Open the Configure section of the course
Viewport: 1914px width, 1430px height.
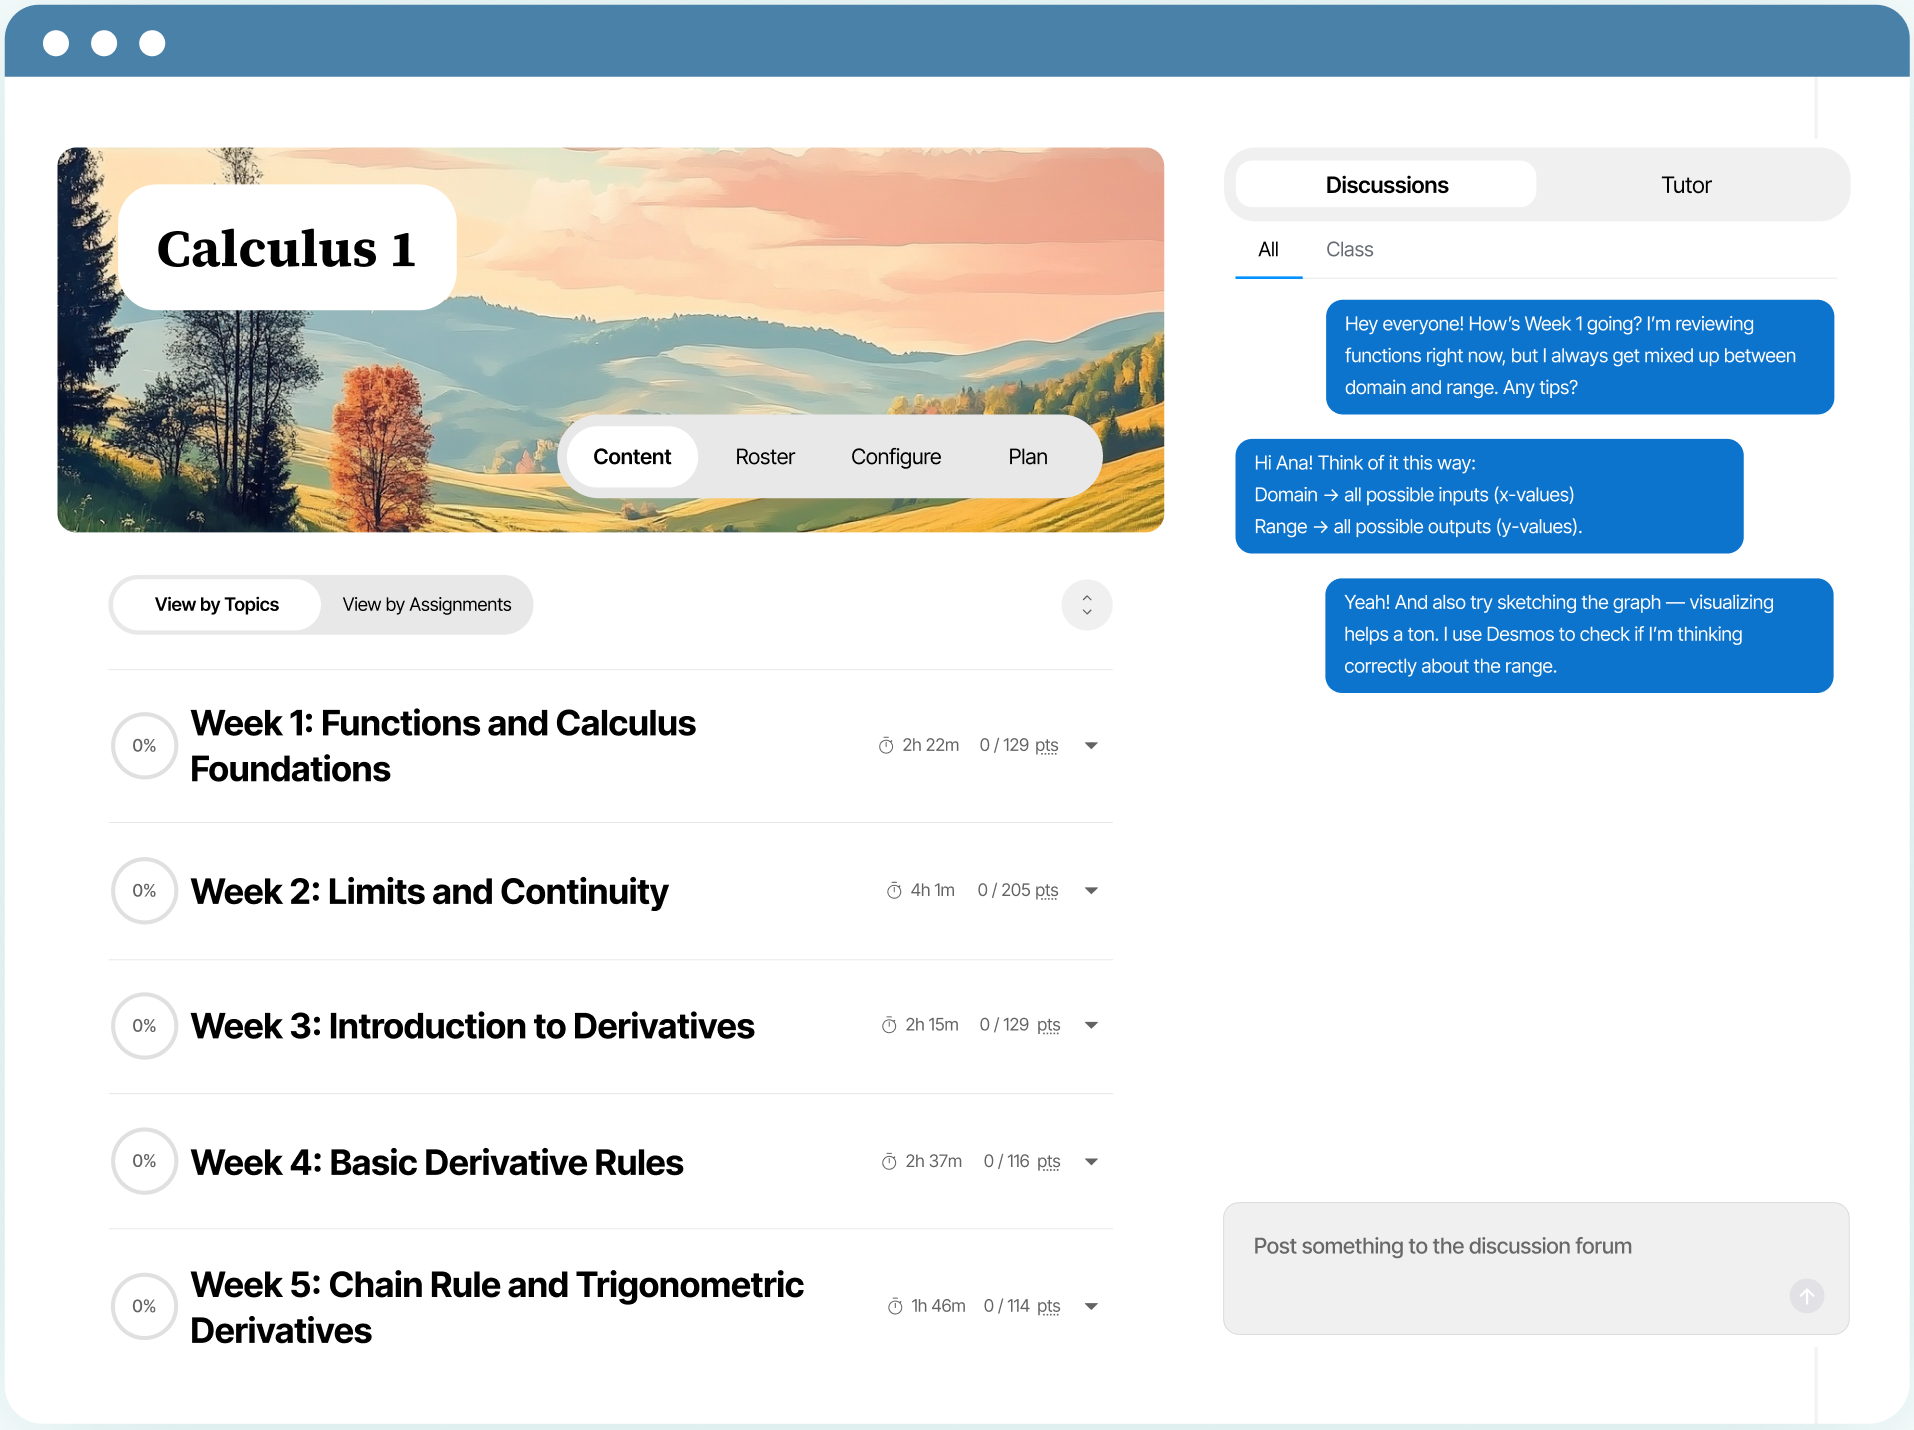(895, 457)
